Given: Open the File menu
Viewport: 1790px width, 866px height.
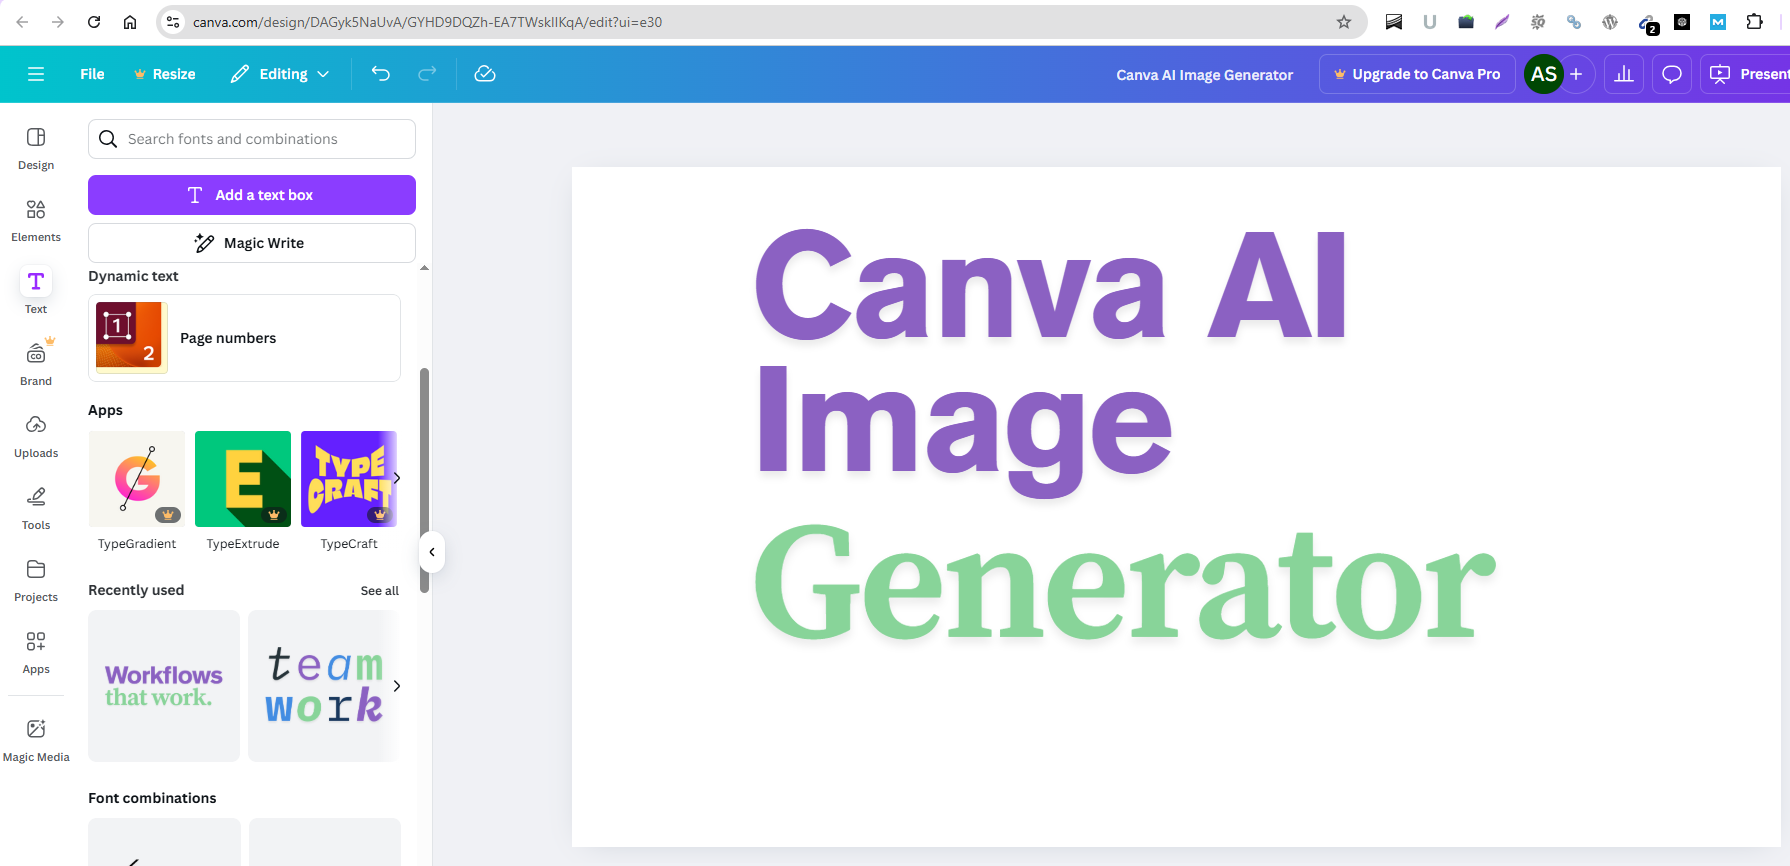Looking at the screenshot, I should pyautogui.click(x=92, y=74).
